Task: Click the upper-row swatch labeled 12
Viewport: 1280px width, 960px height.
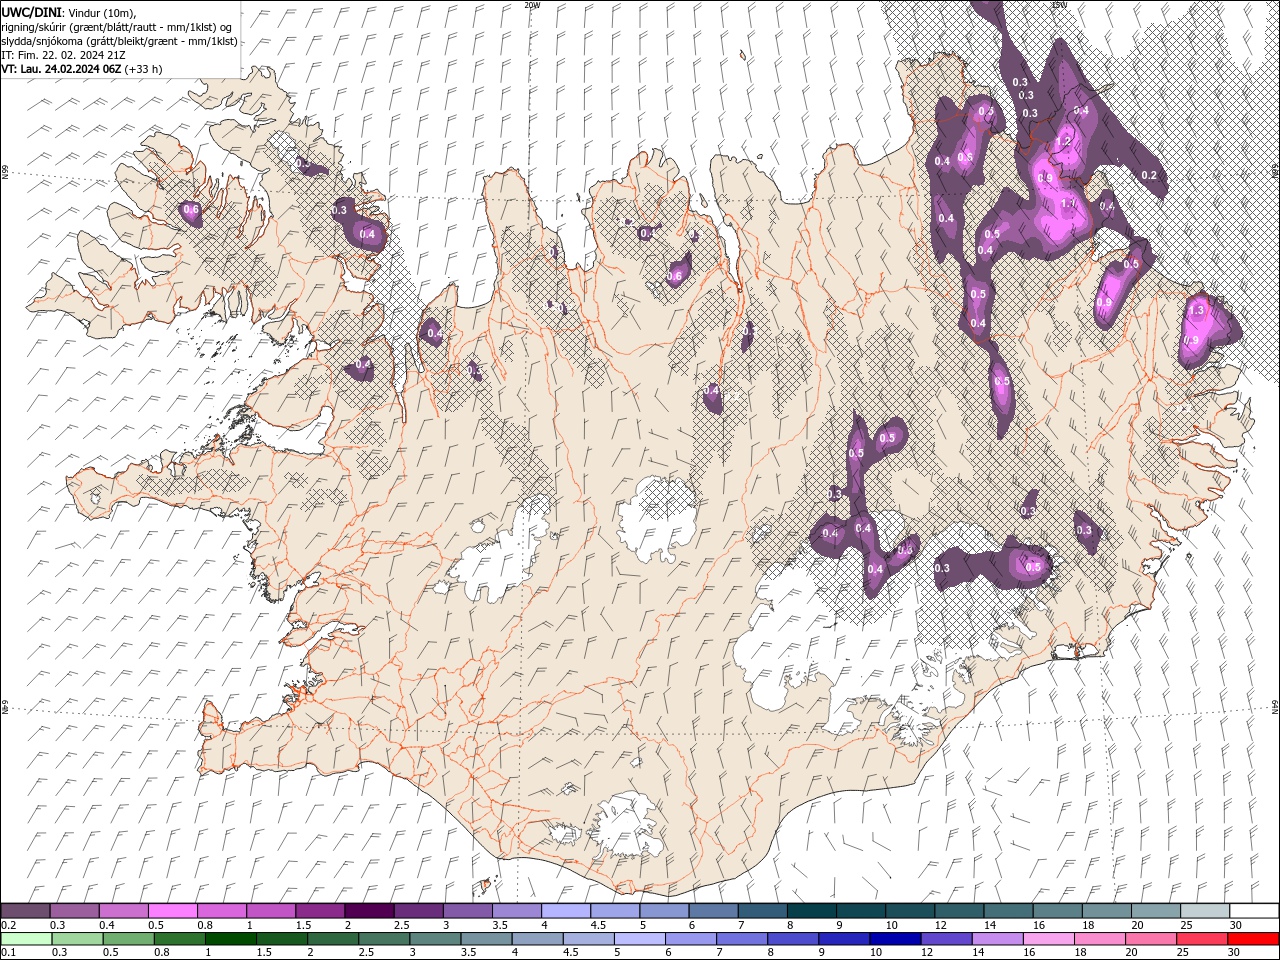Action: click(x=960, y=910)
